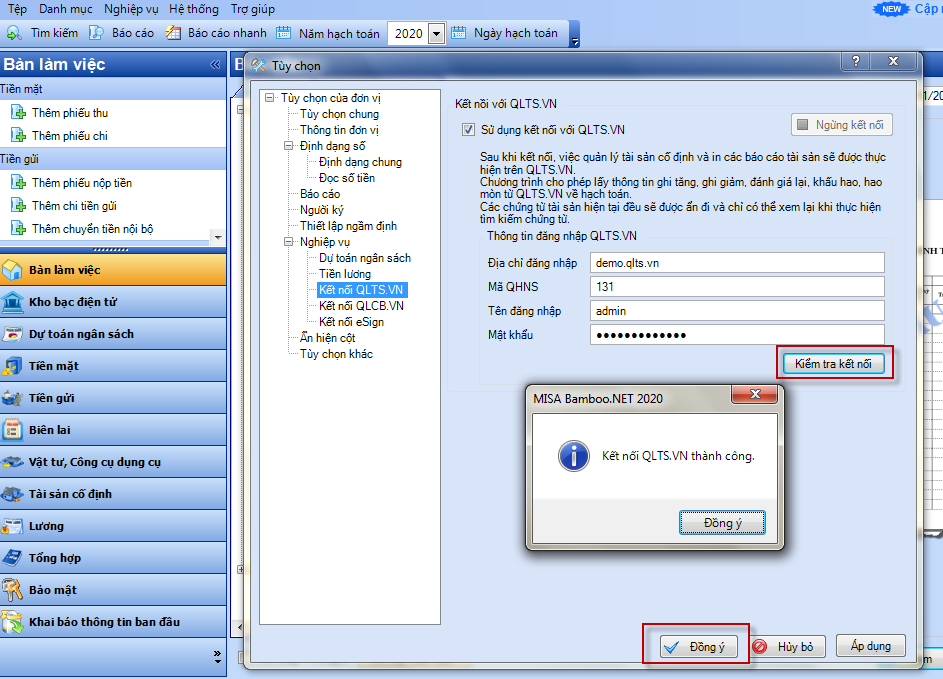
Task: Open the Bảo mật keys icon
Action: (x=12, y=590)
